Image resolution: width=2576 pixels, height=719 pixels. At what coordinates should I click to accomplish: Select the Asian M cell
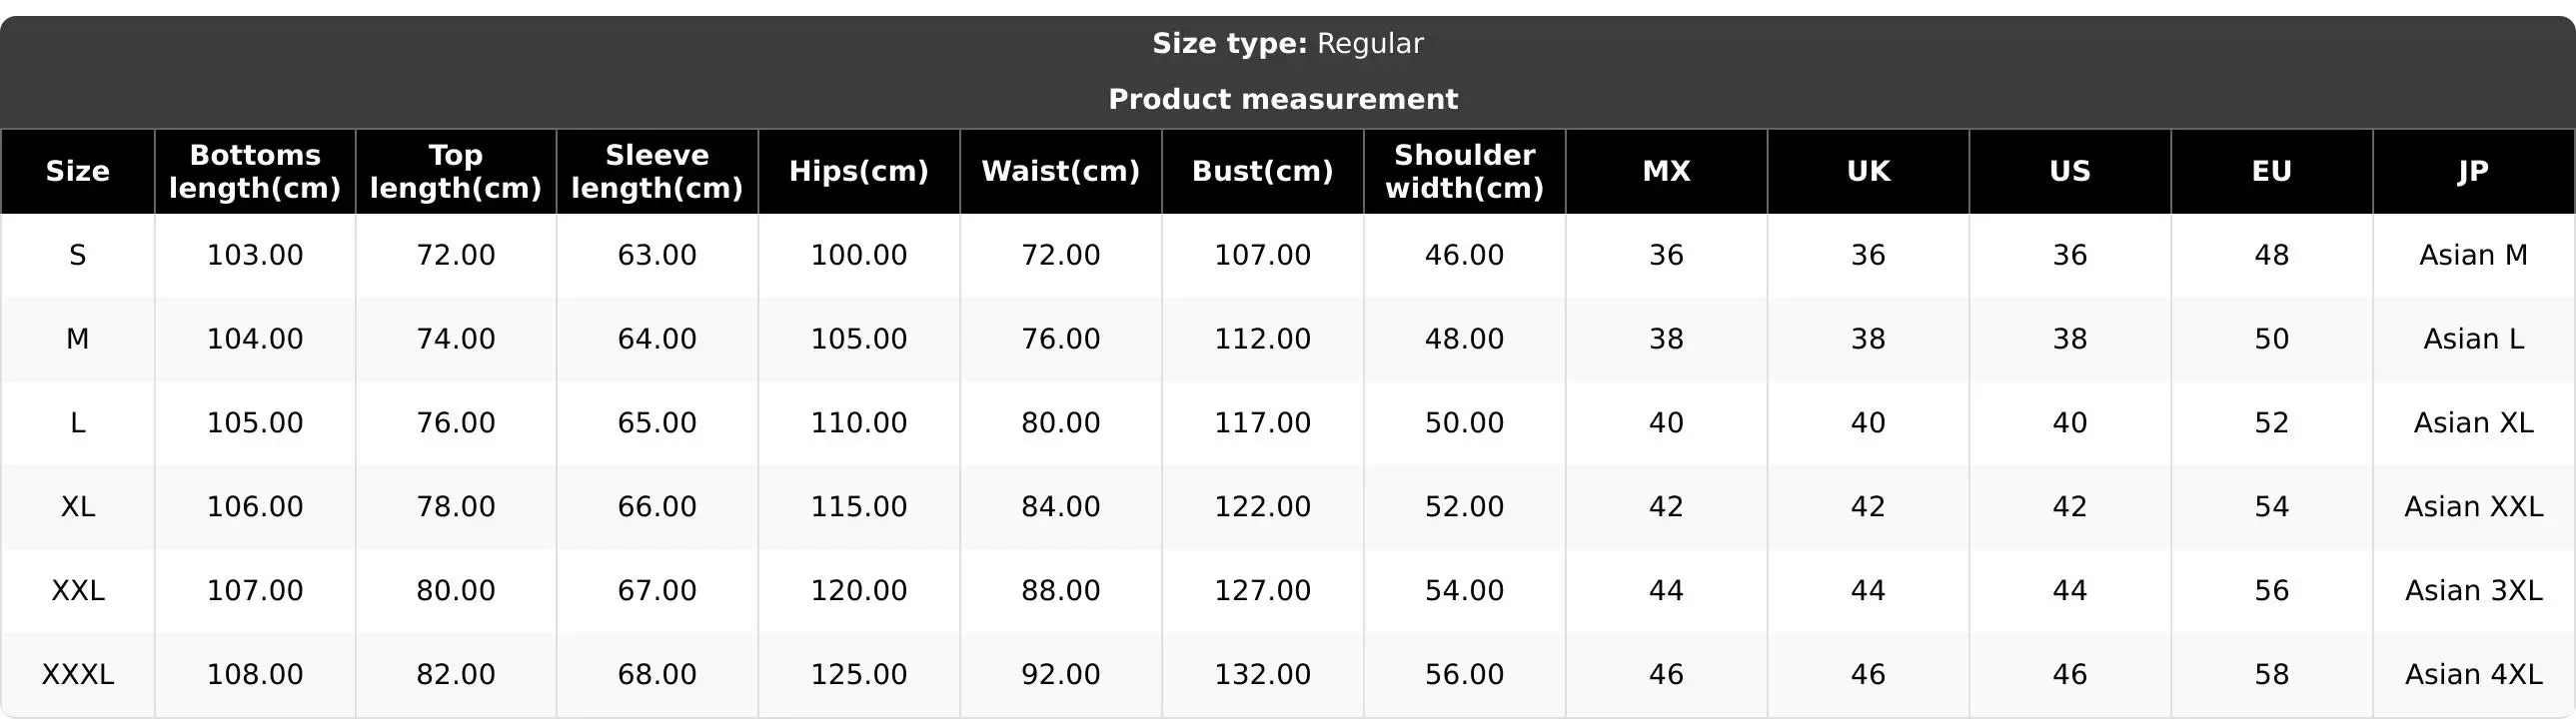[2474, 255]
